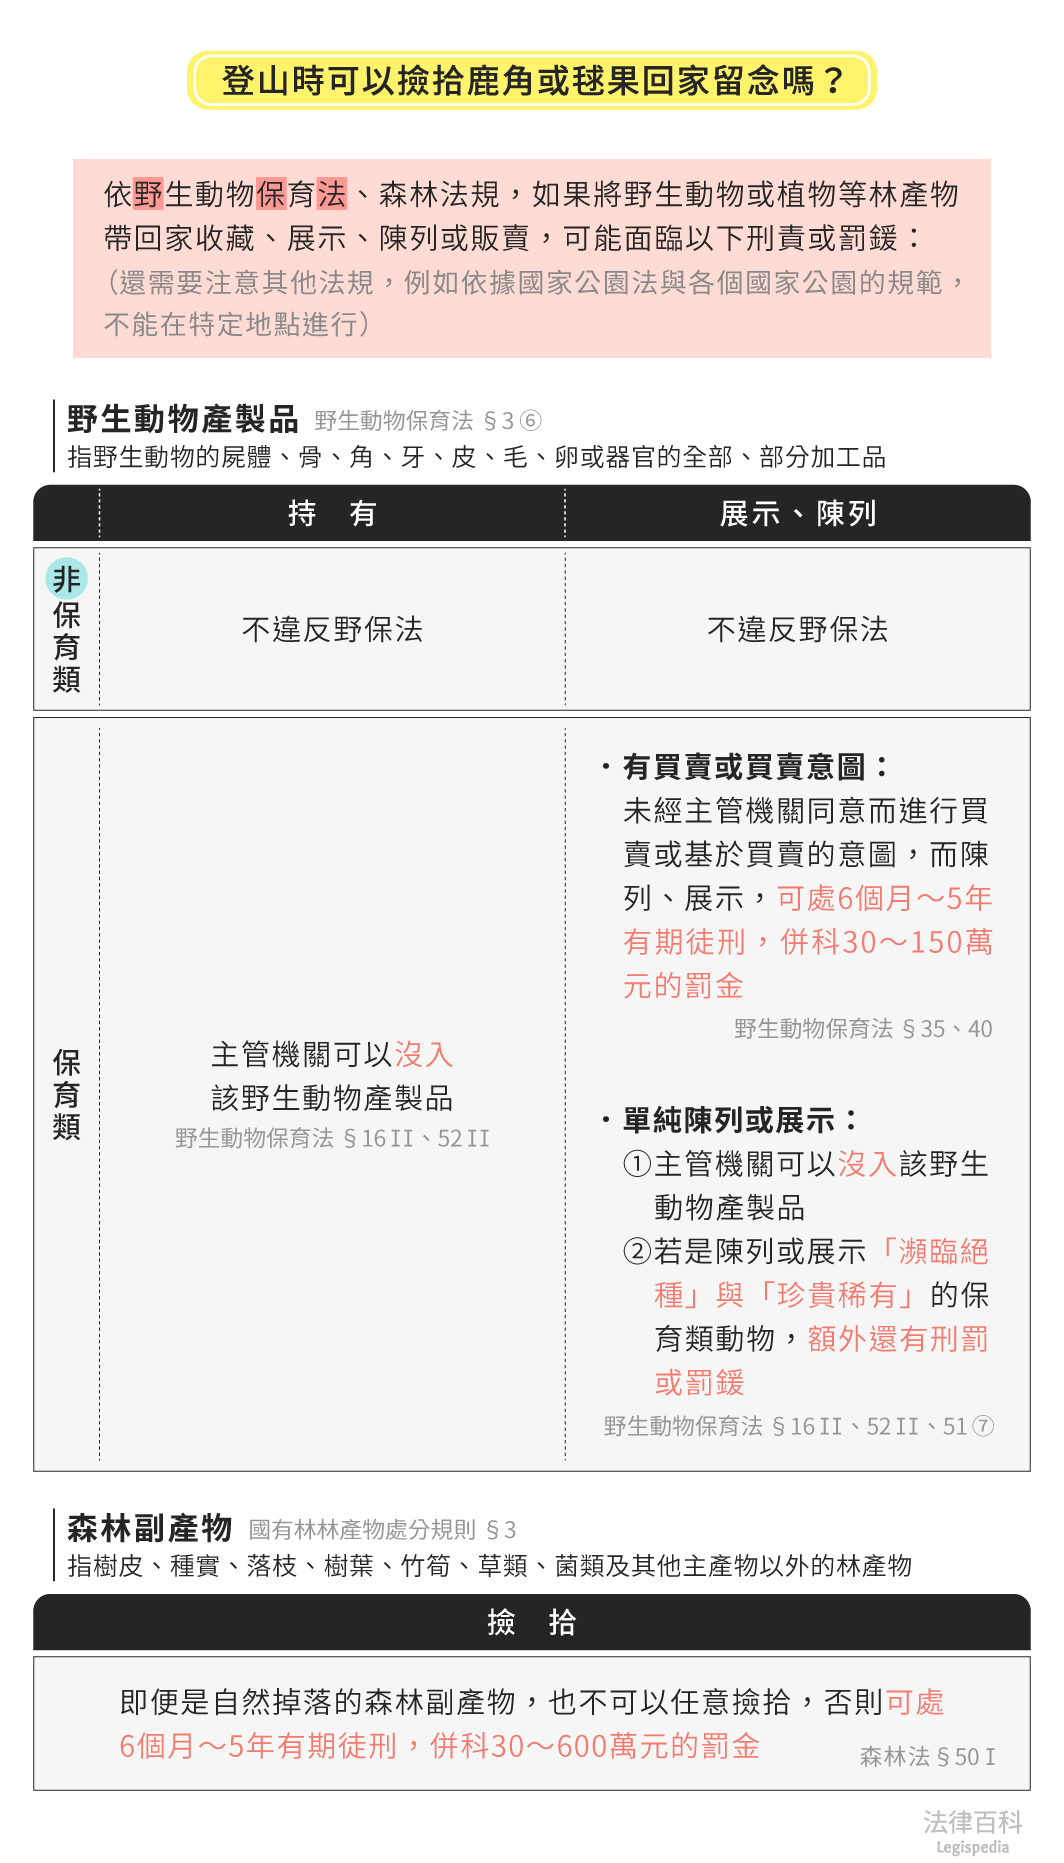Click the circled number ① item

tap(637, 1165)
